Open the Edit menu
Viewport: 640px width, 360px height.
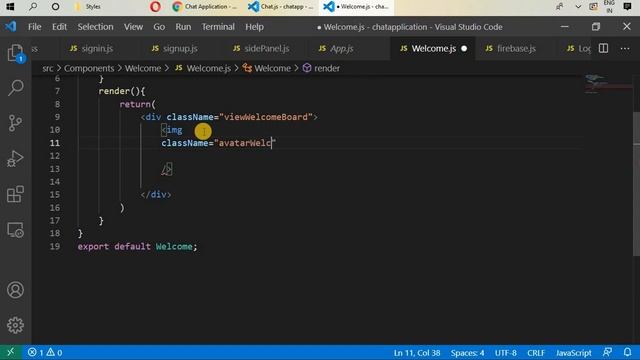(59, 27)
